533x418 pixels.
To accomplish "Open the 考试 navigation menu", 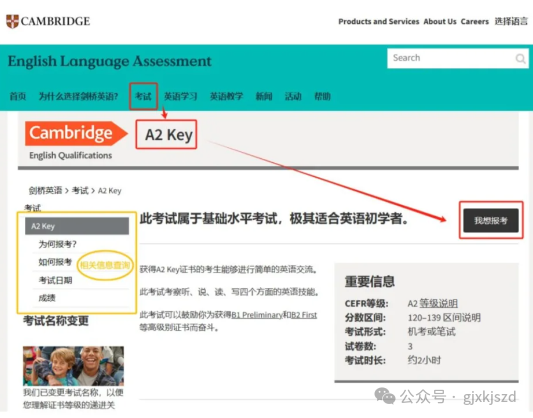I will [143, 97].
